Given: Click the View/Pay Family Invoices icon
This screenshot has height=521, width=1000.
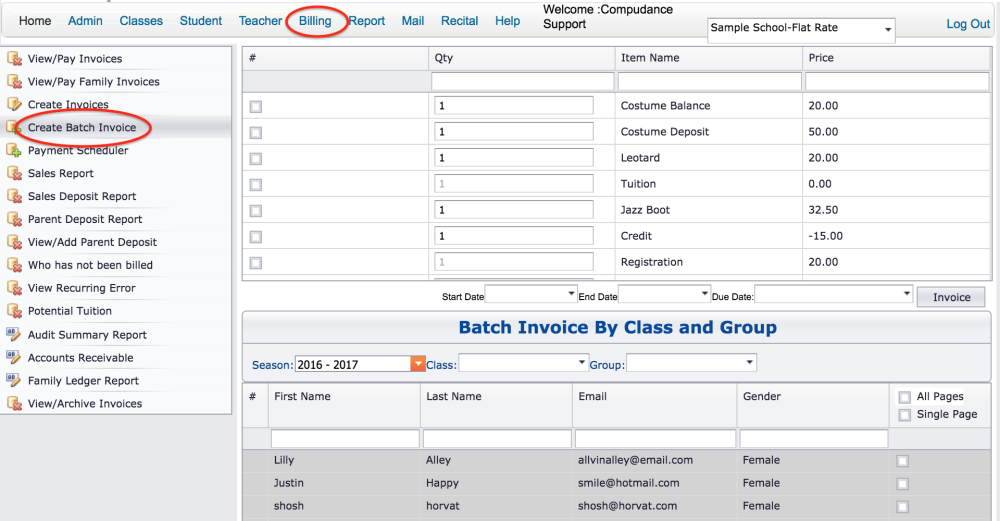Looking at the screenshot, I should (14, 82).
